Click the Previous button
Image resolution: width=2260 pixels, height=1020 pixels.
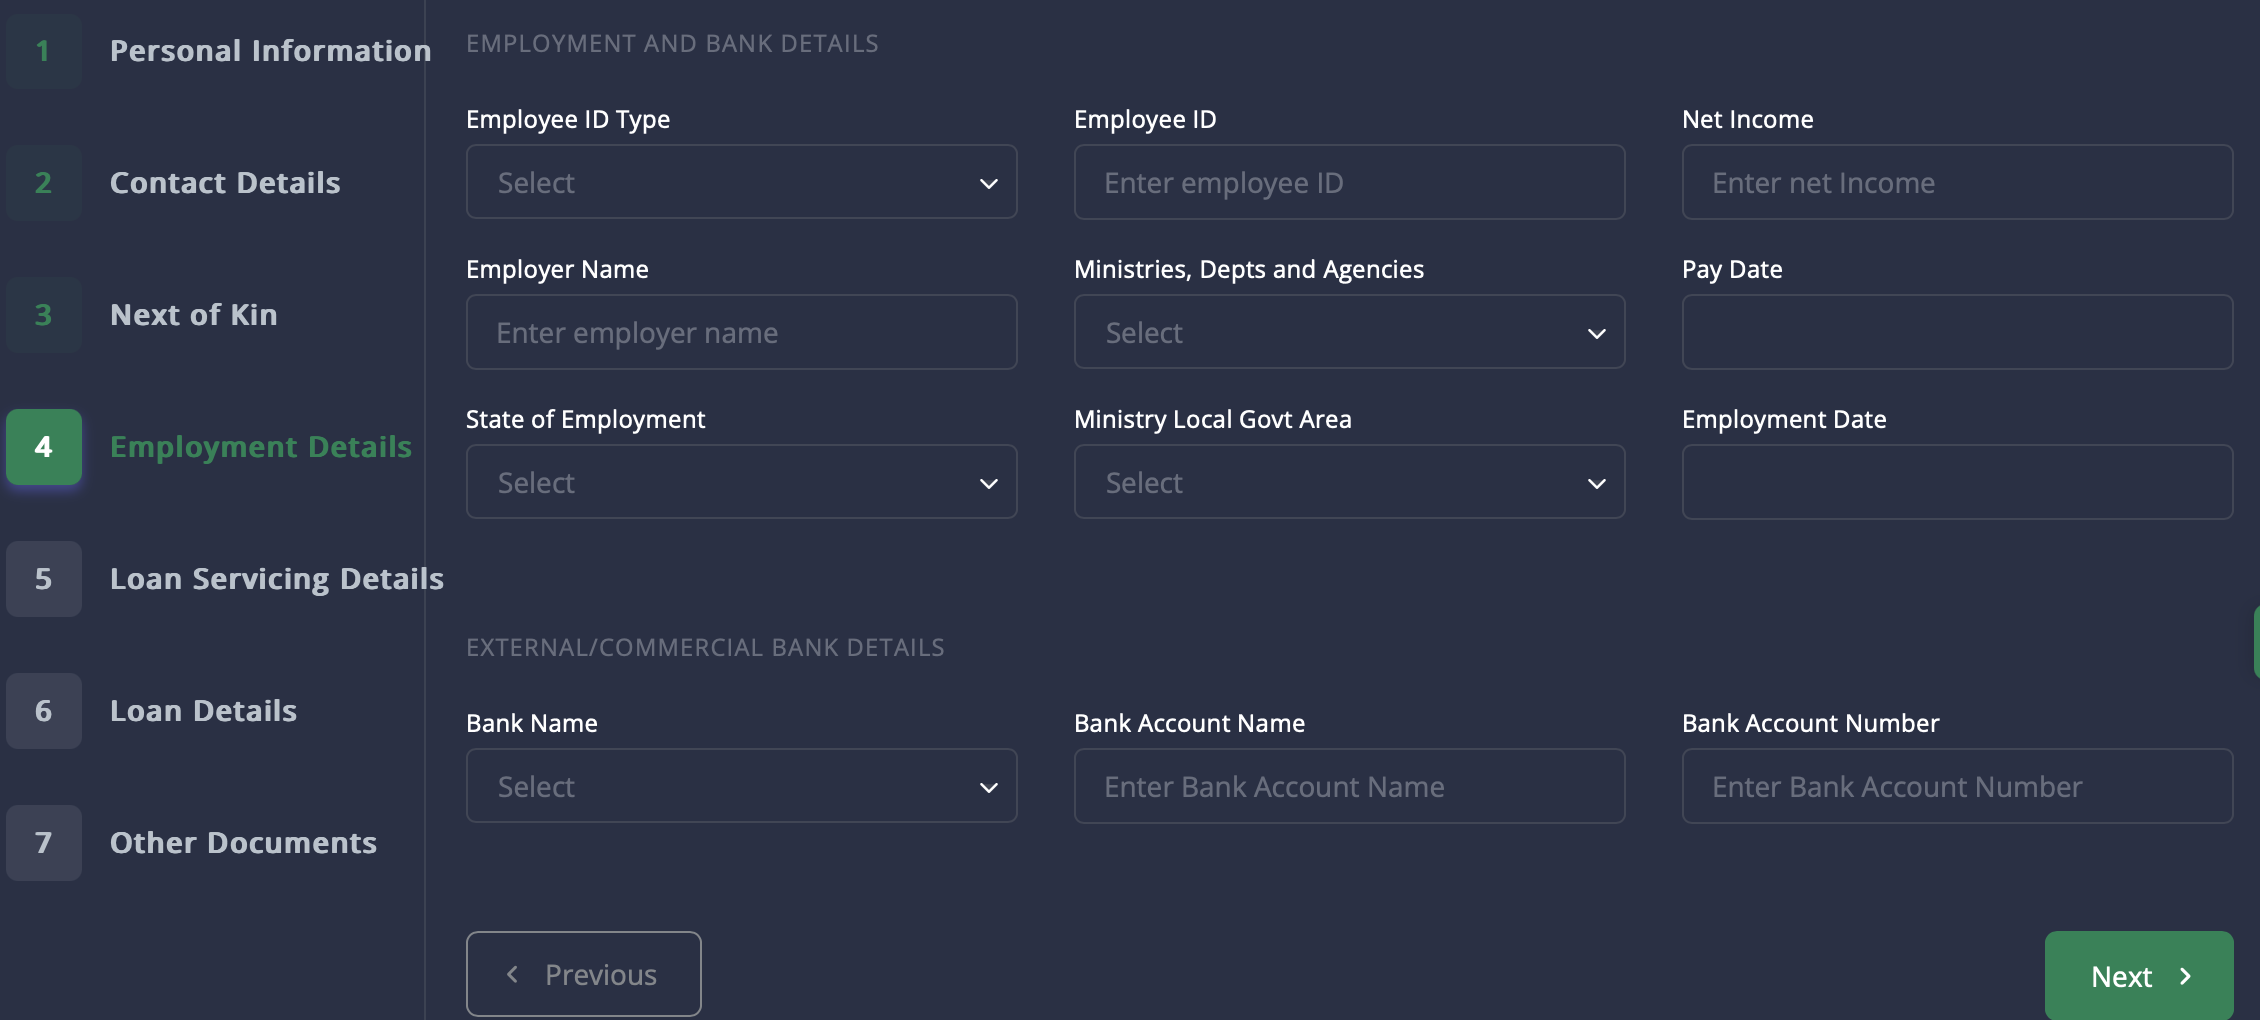[x=583, y=974]
